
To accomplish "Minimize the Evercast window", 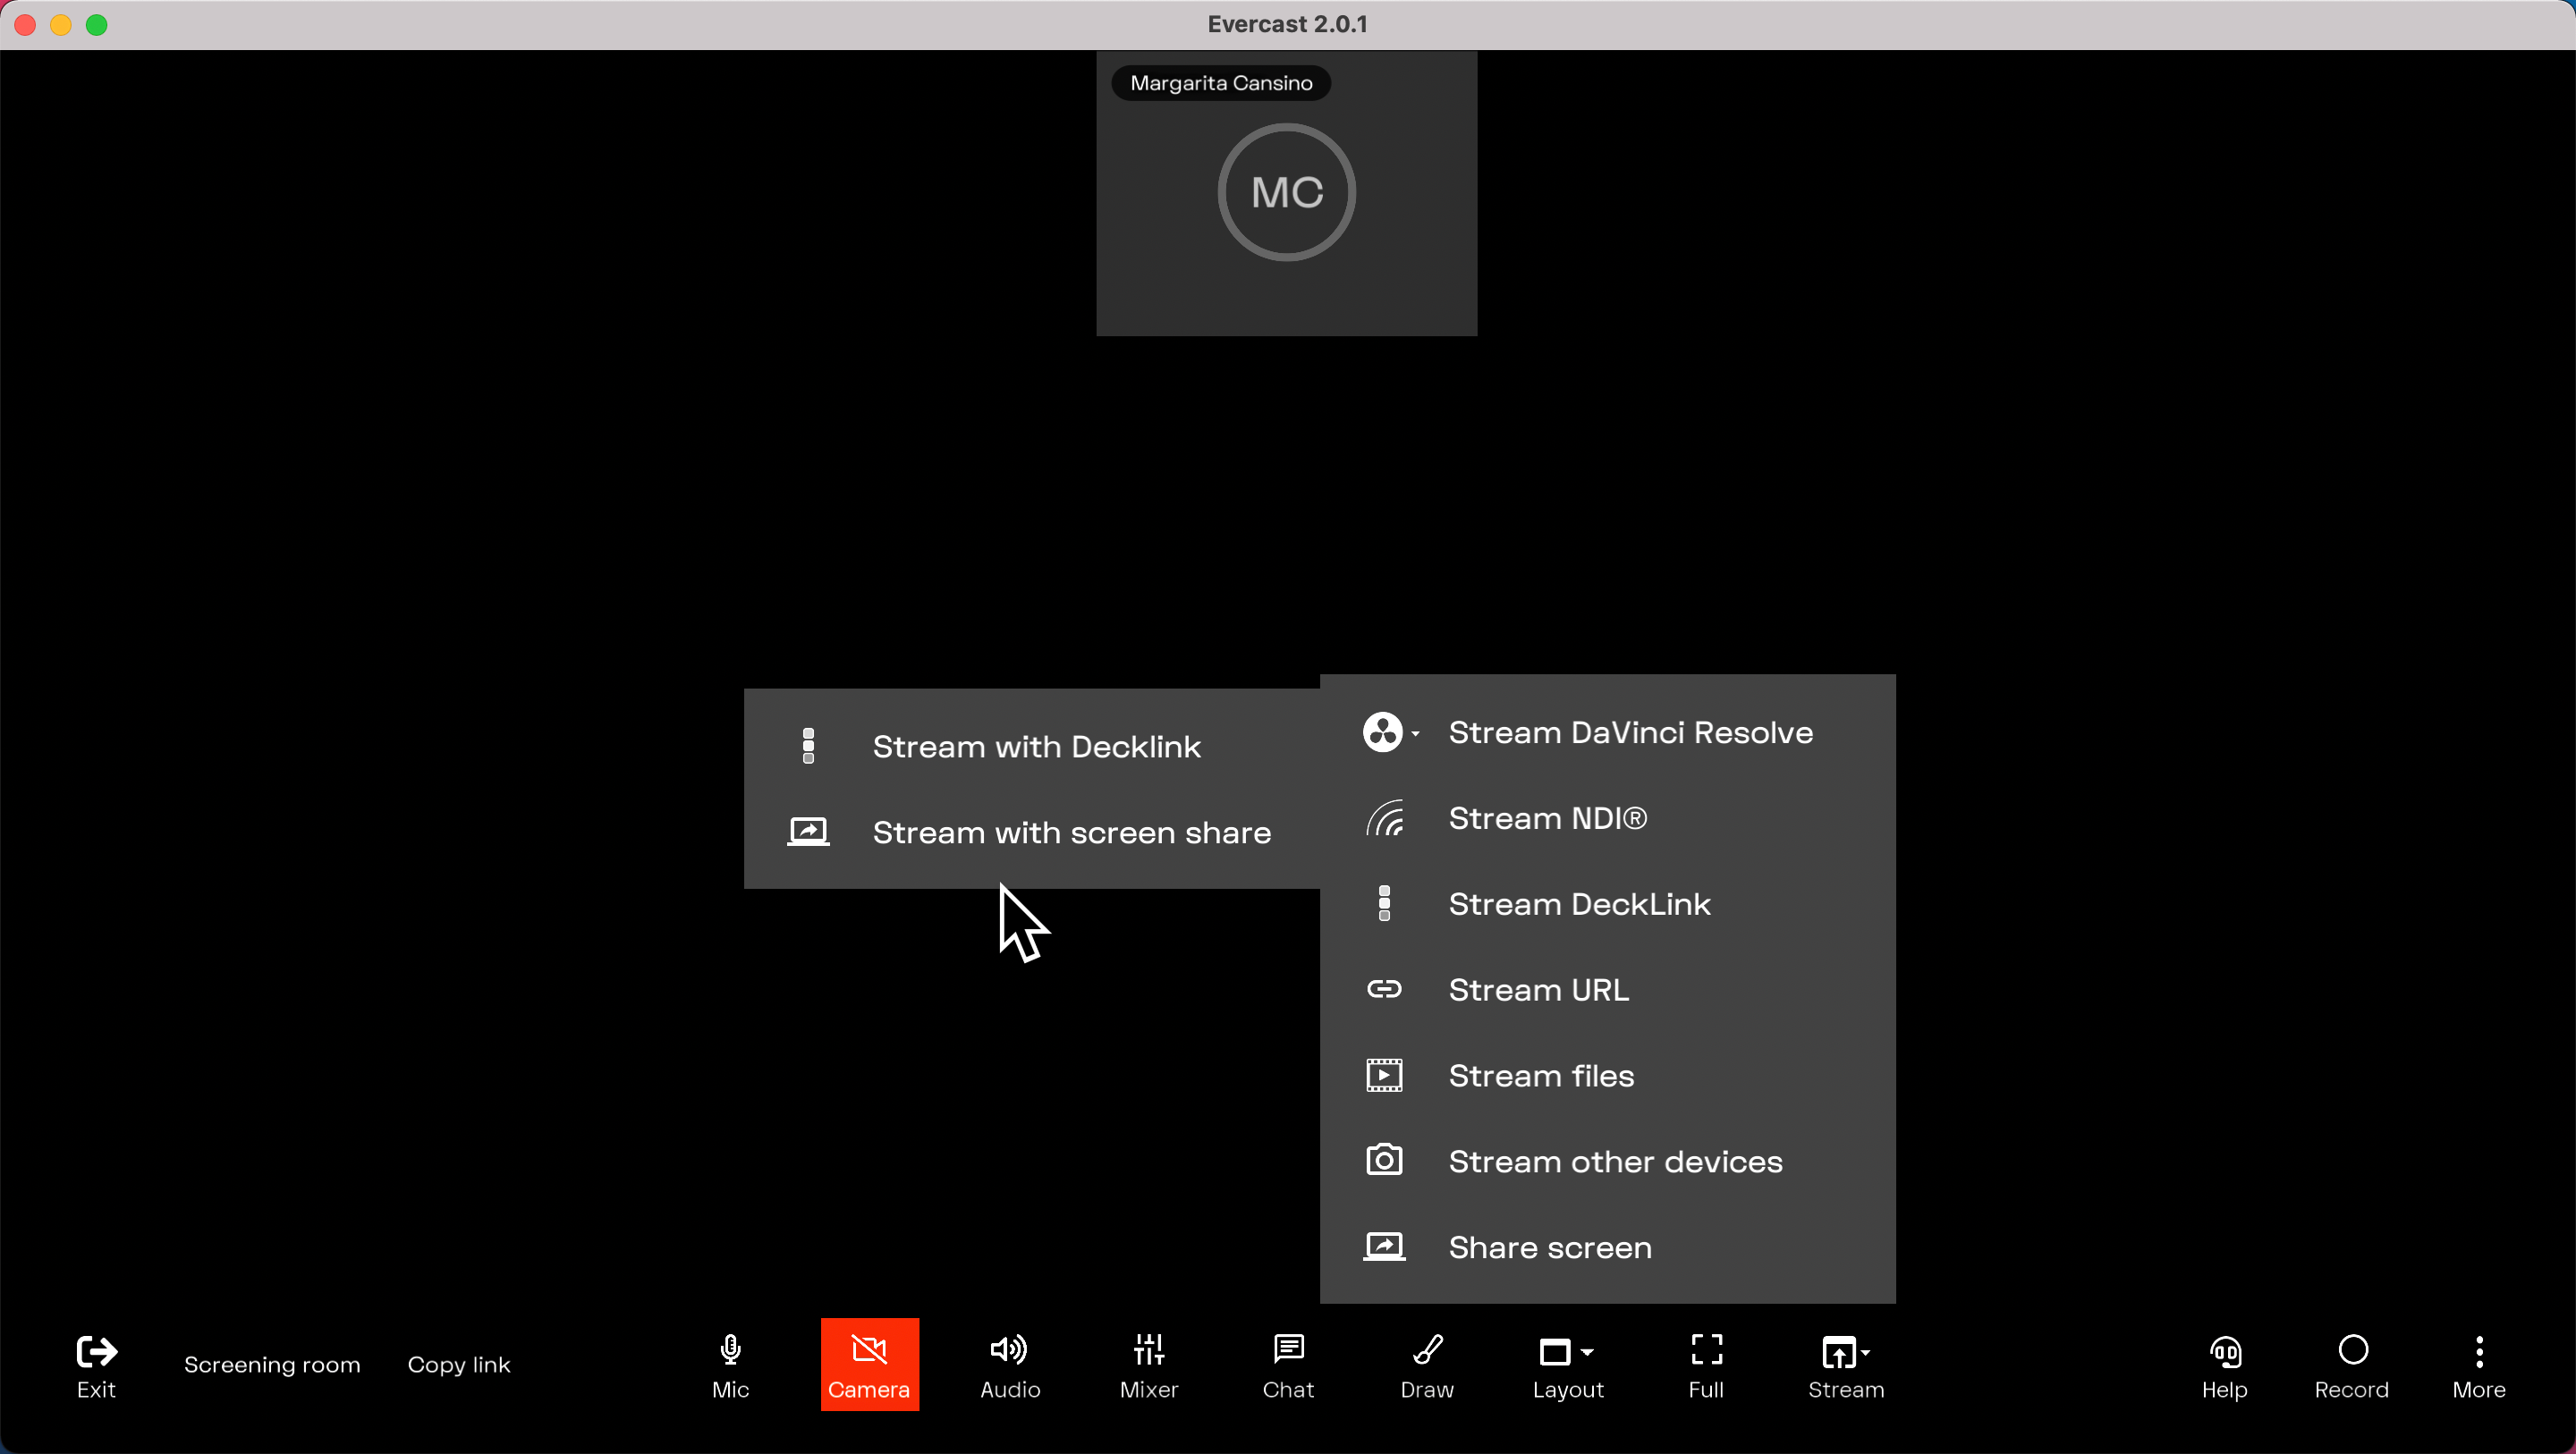I will (x=61, y=24).
